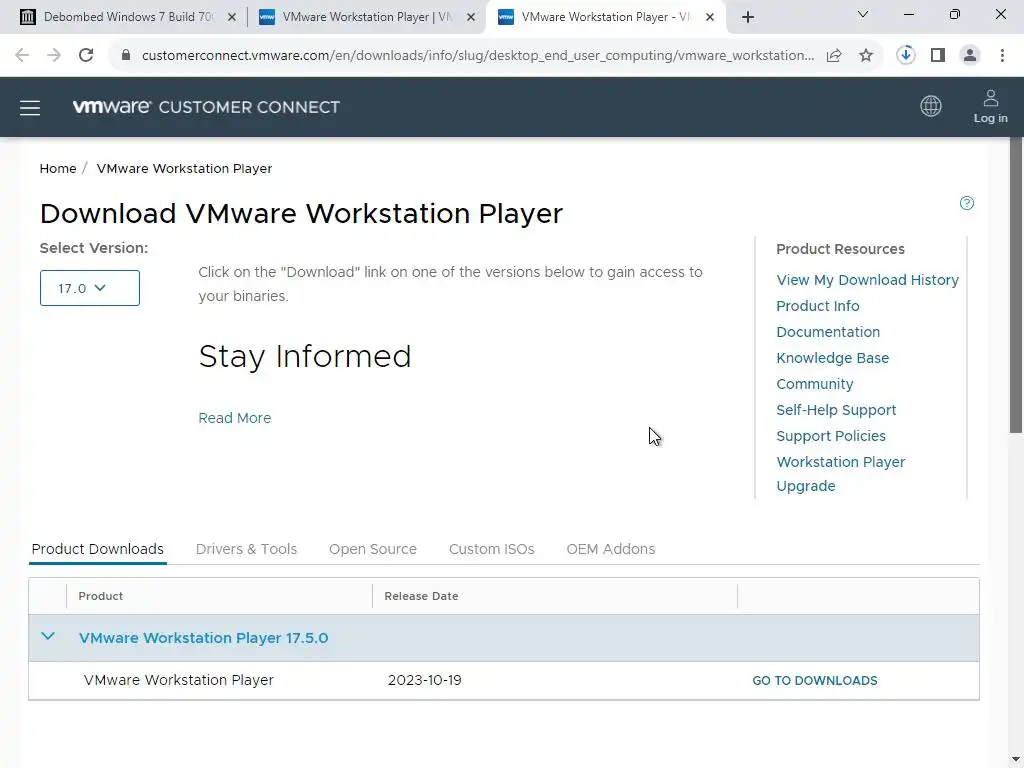Open View My Download History

867,280
